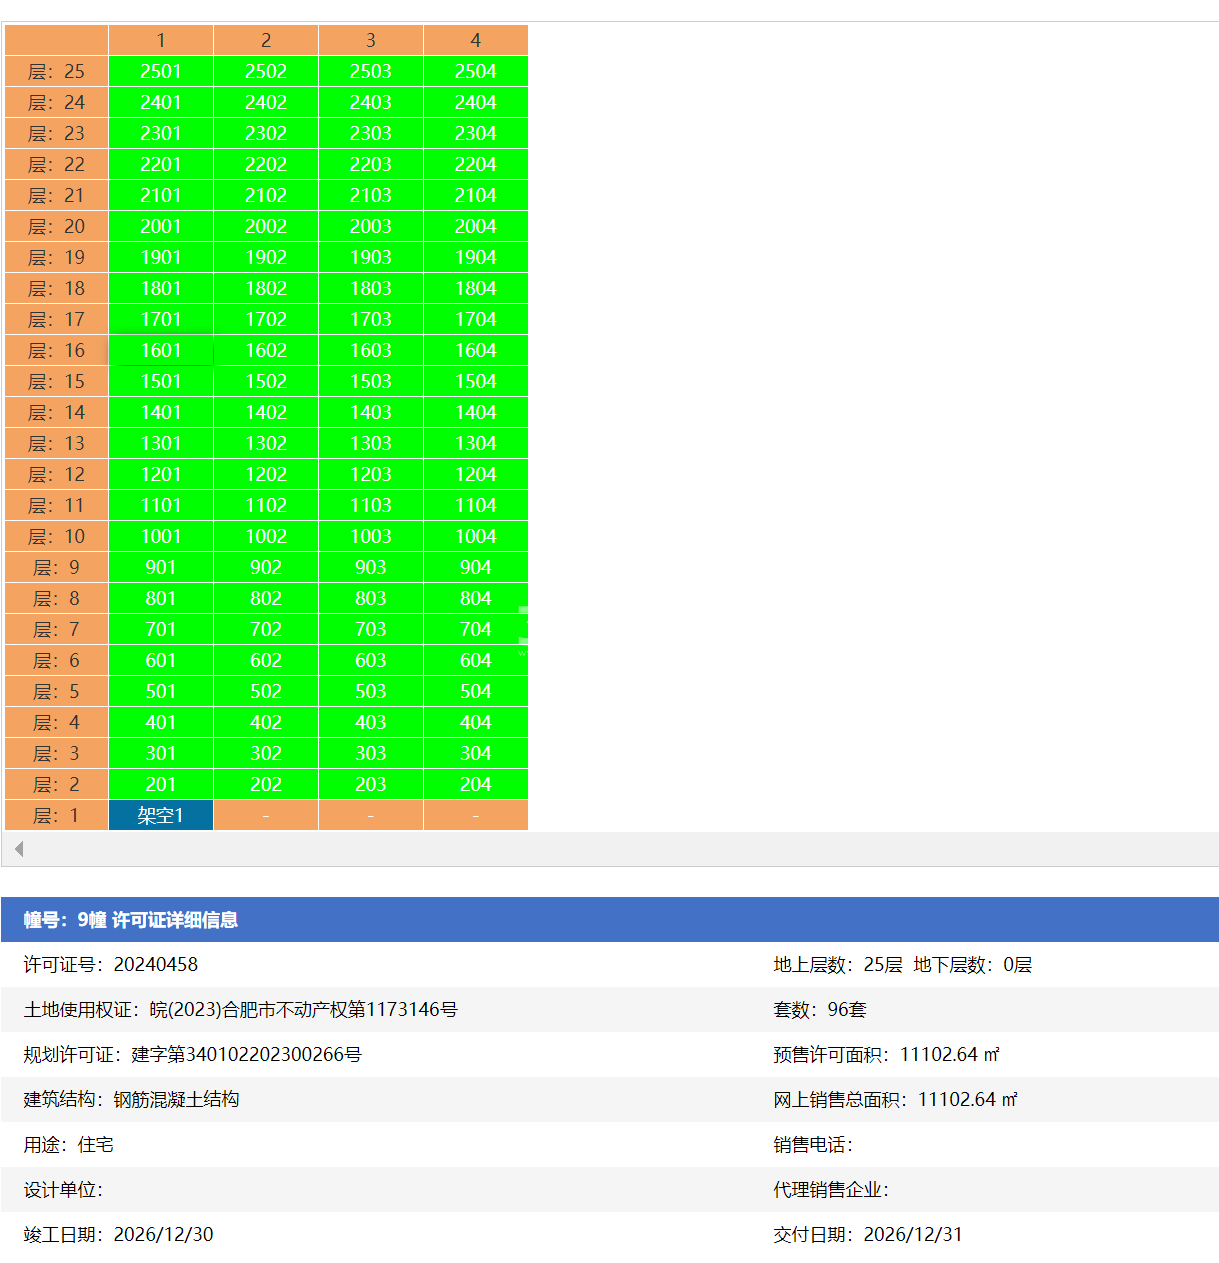Select unit 1201 cell
The image size is (1219, 1263).
coord(161,474)
